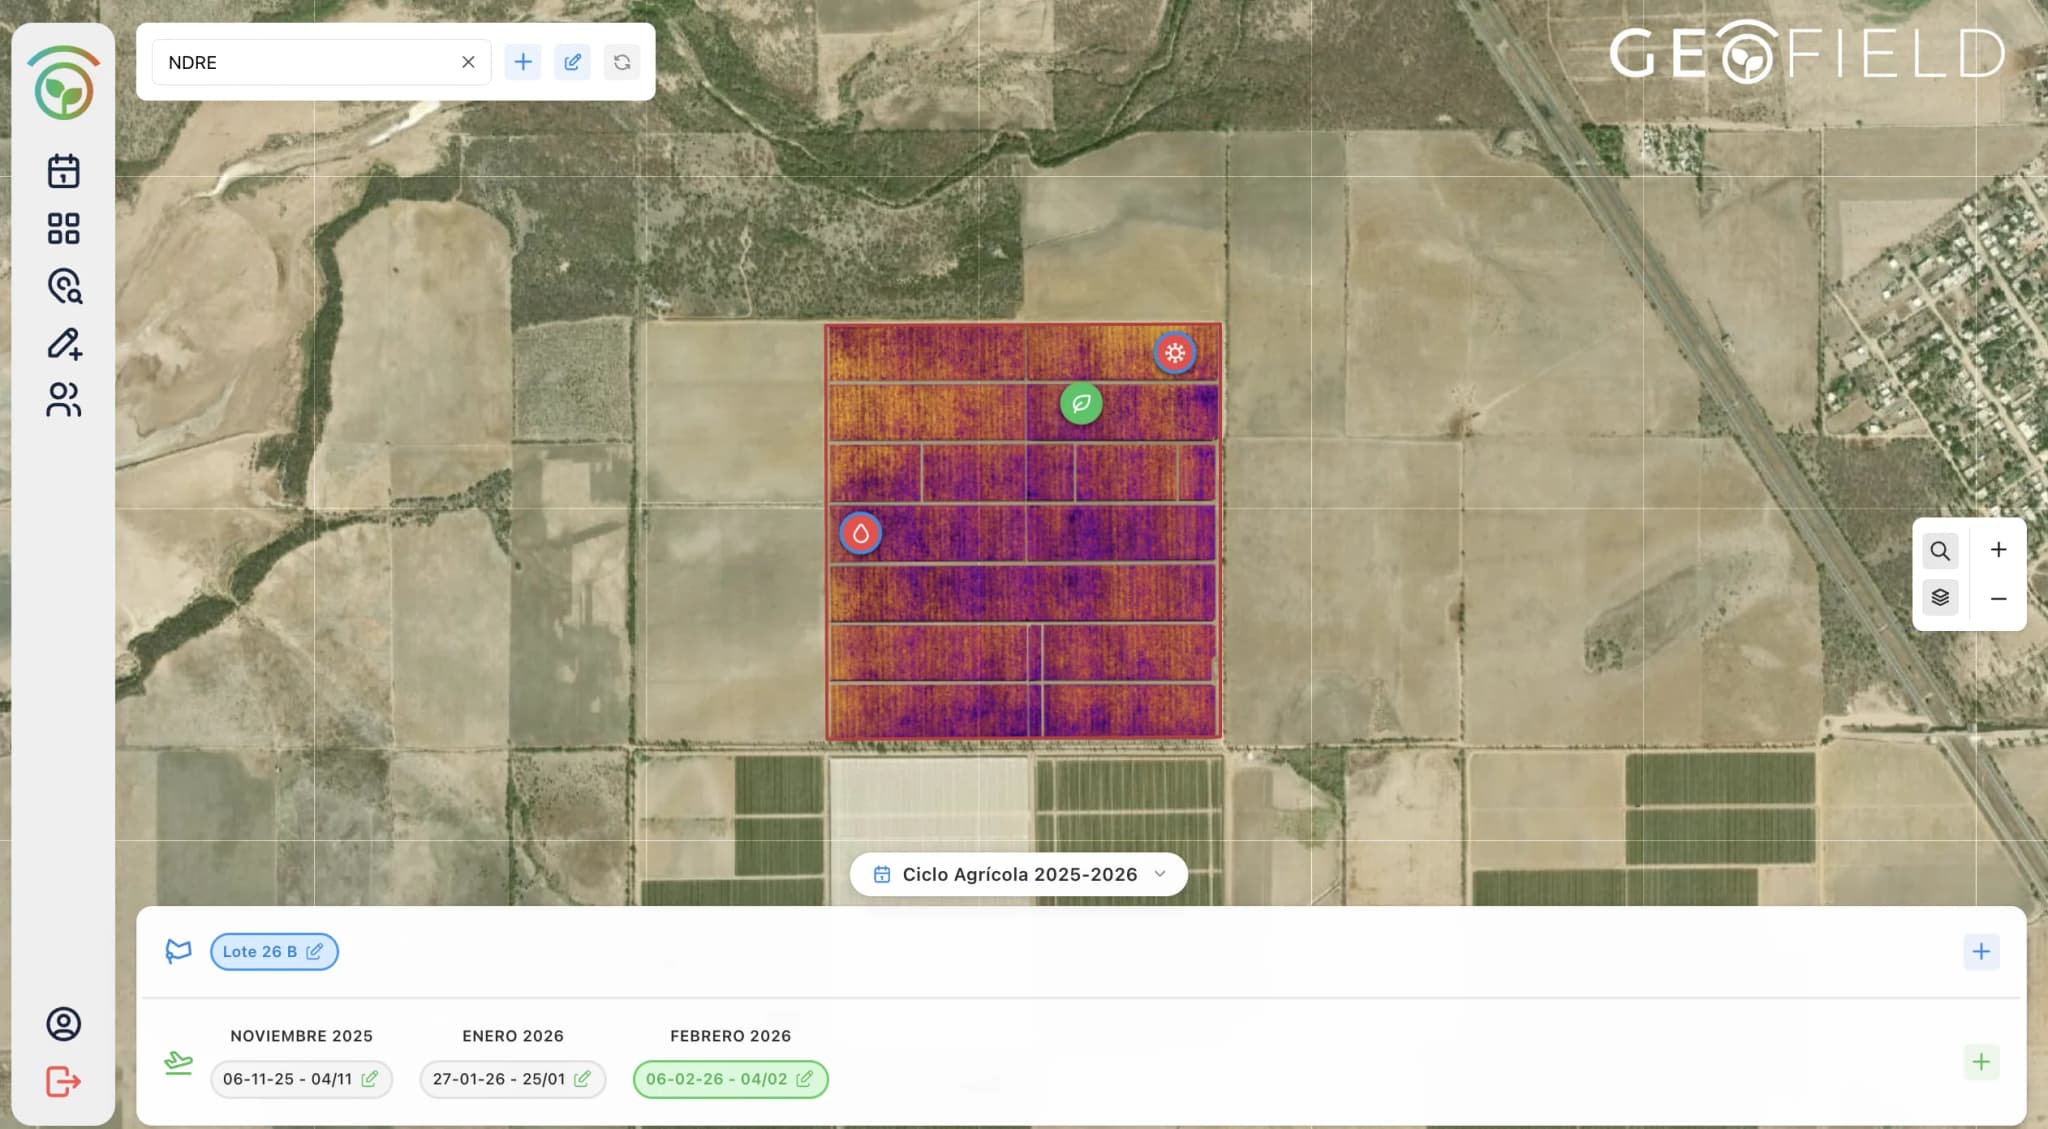Open the map layers switcher

tap(1940, 597)
